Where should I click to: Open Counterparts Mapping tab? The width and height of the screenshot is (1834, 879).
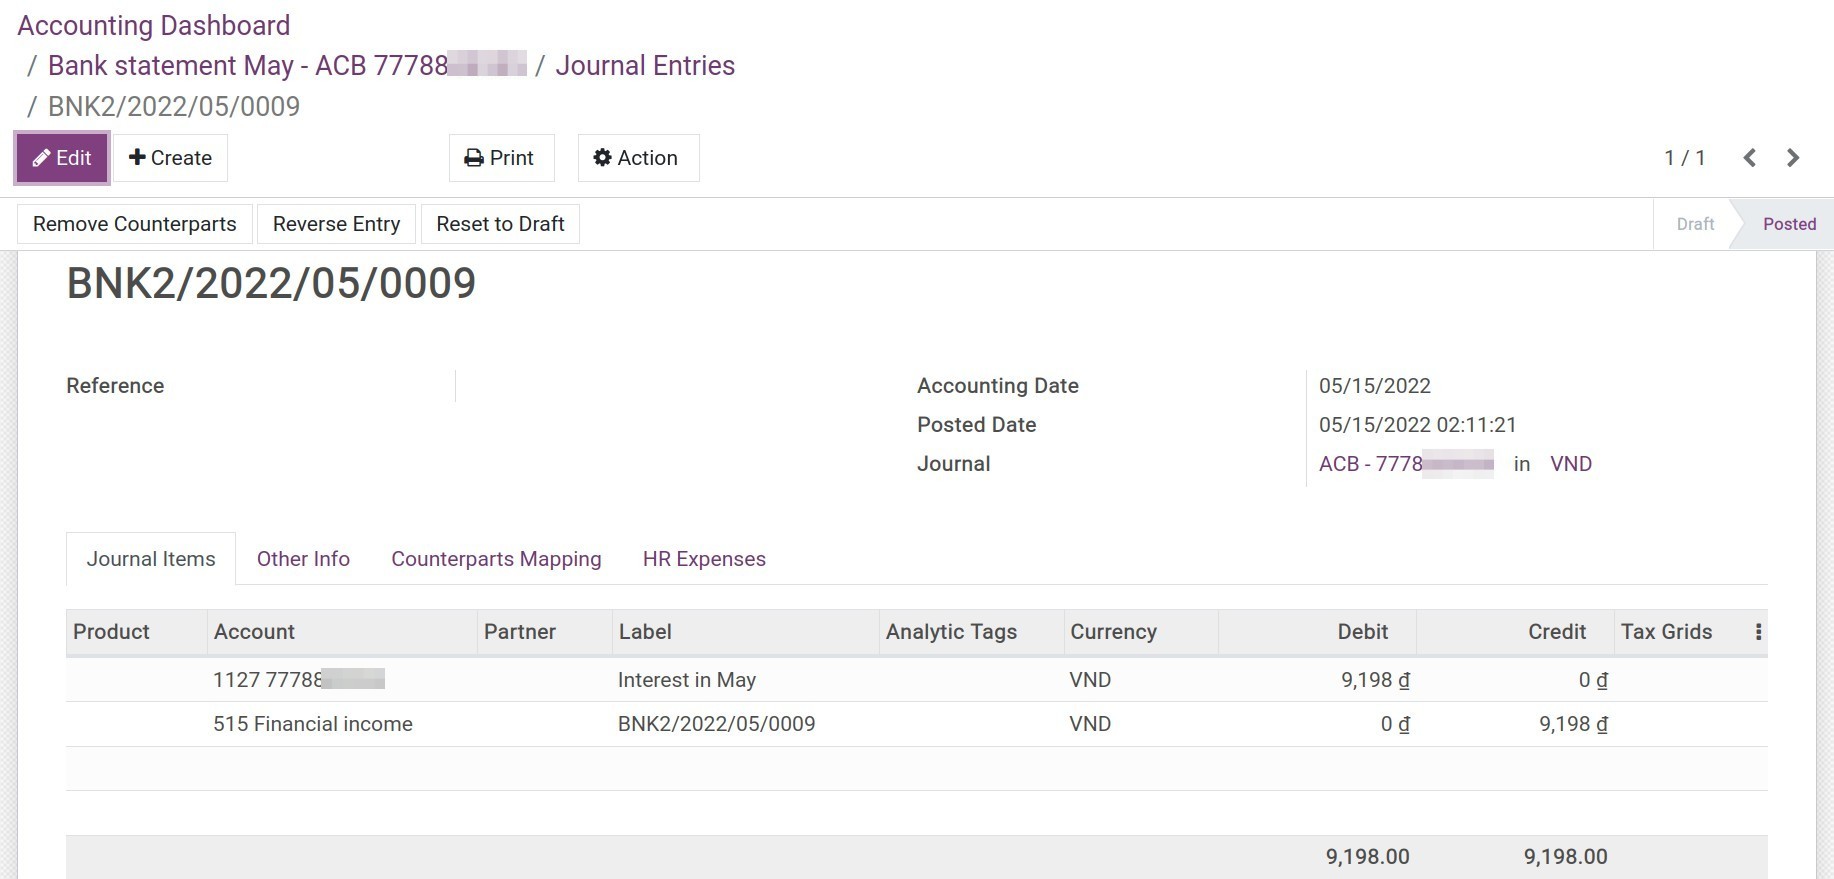(496, 559)
